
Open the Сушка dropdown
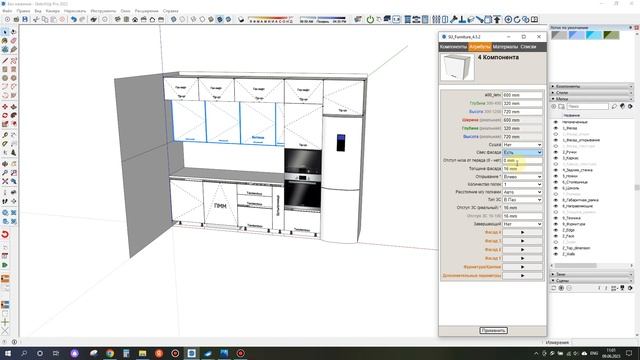pyautogui.click(x=522, y=145)
